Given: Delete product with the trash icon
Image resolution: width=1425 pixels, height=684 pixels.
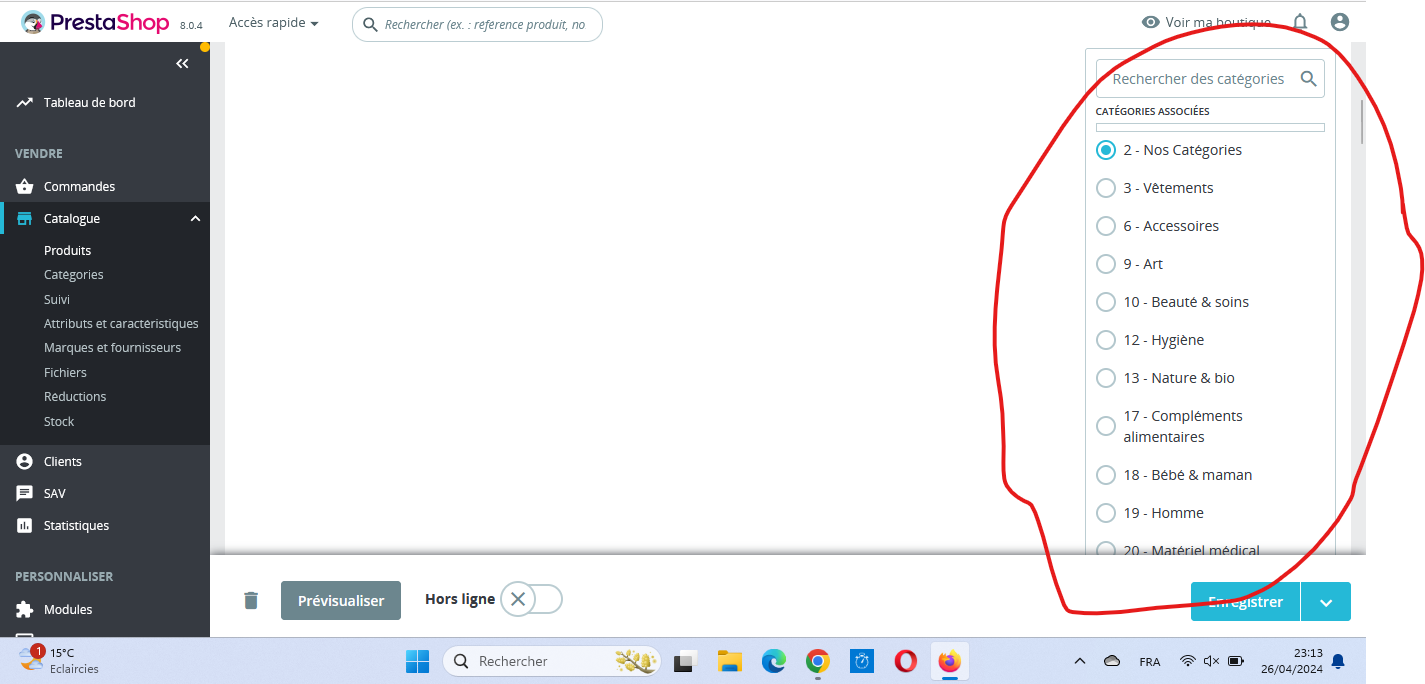Looking at the screenshot, I should [x=251, y=600].
